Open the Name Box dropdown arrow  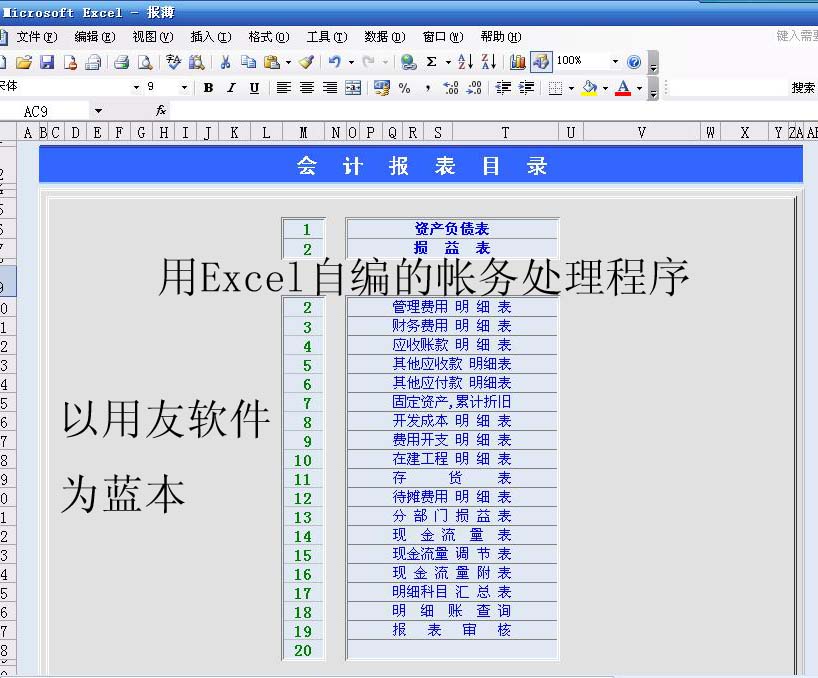pos(98,111)
